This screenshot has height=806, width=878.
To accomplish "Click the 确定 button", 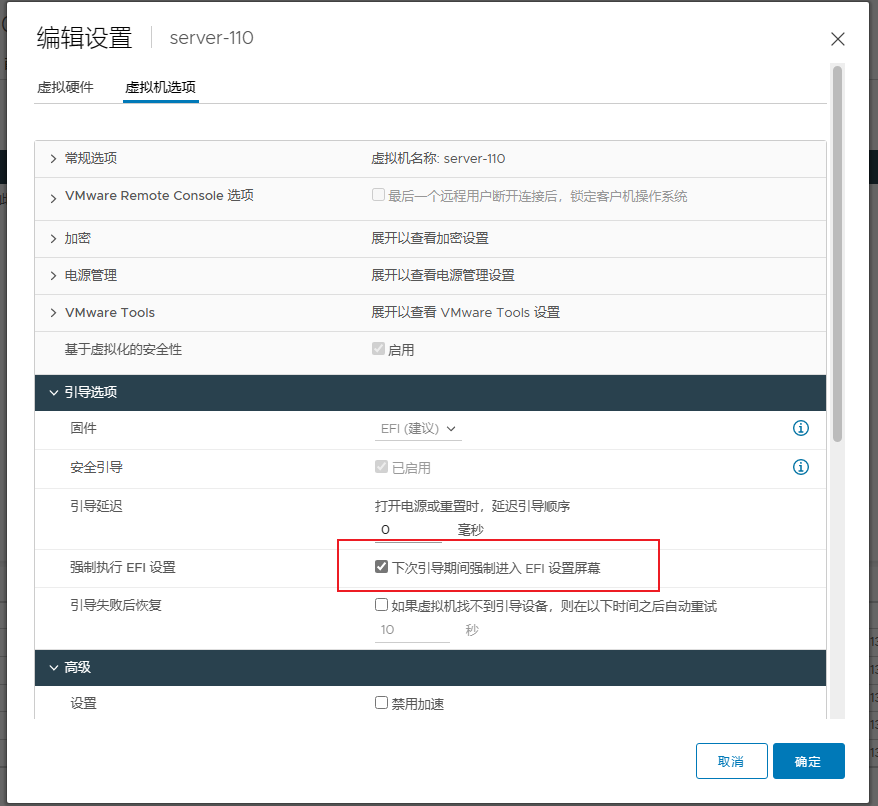I will coord(808,761).
